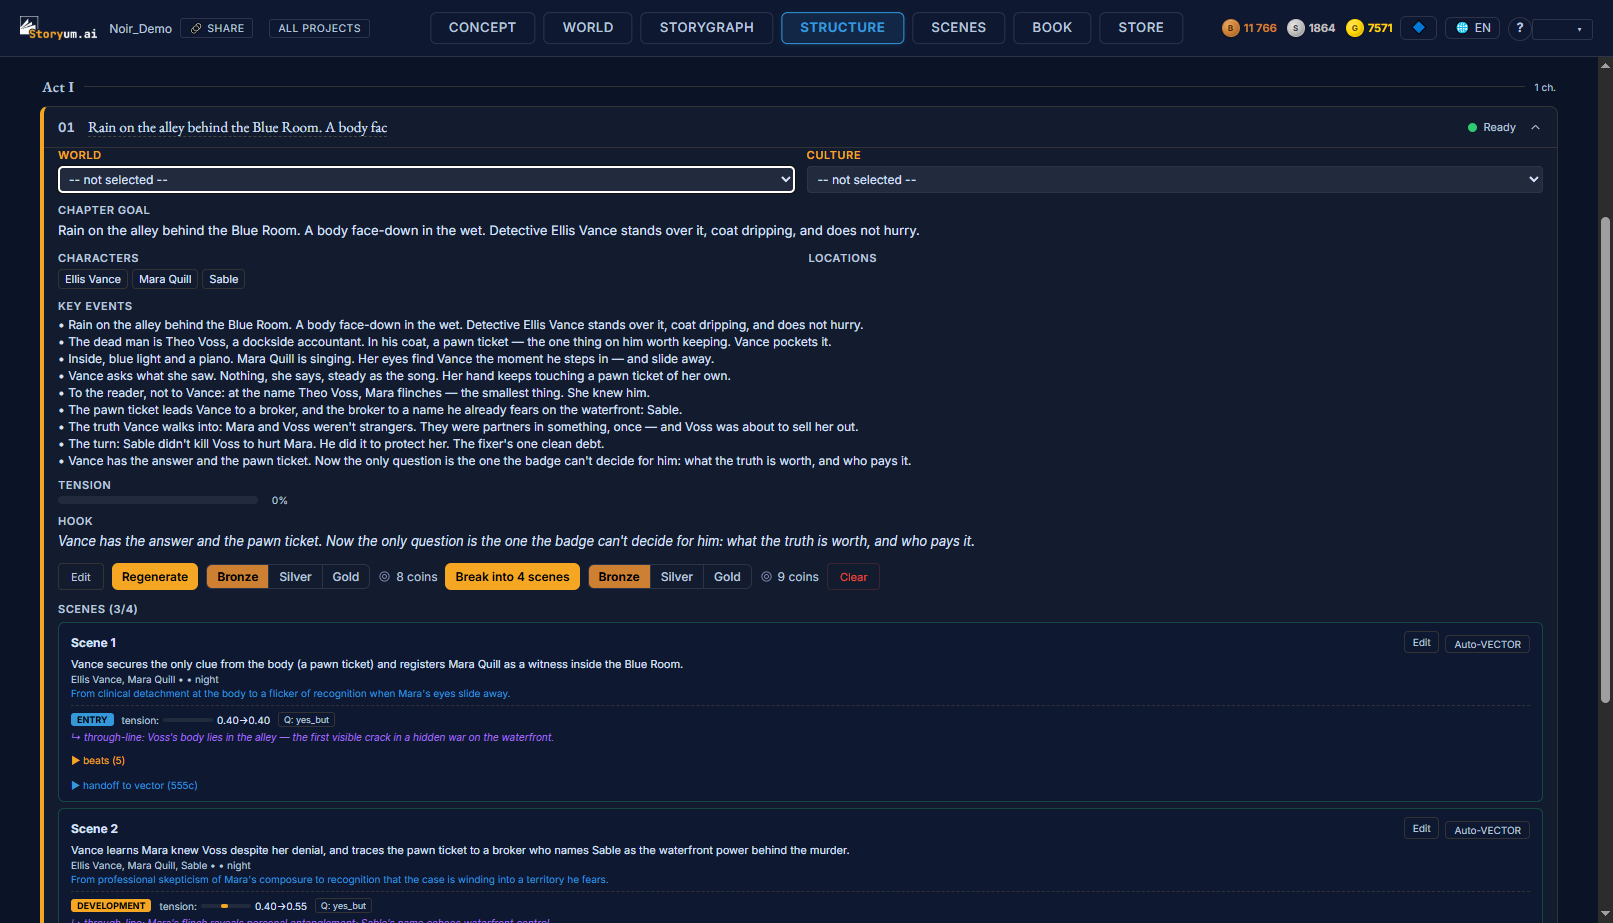1613x923 pixels.
Task: Click the HOOK italic sentence
Action: coord(516,541)
